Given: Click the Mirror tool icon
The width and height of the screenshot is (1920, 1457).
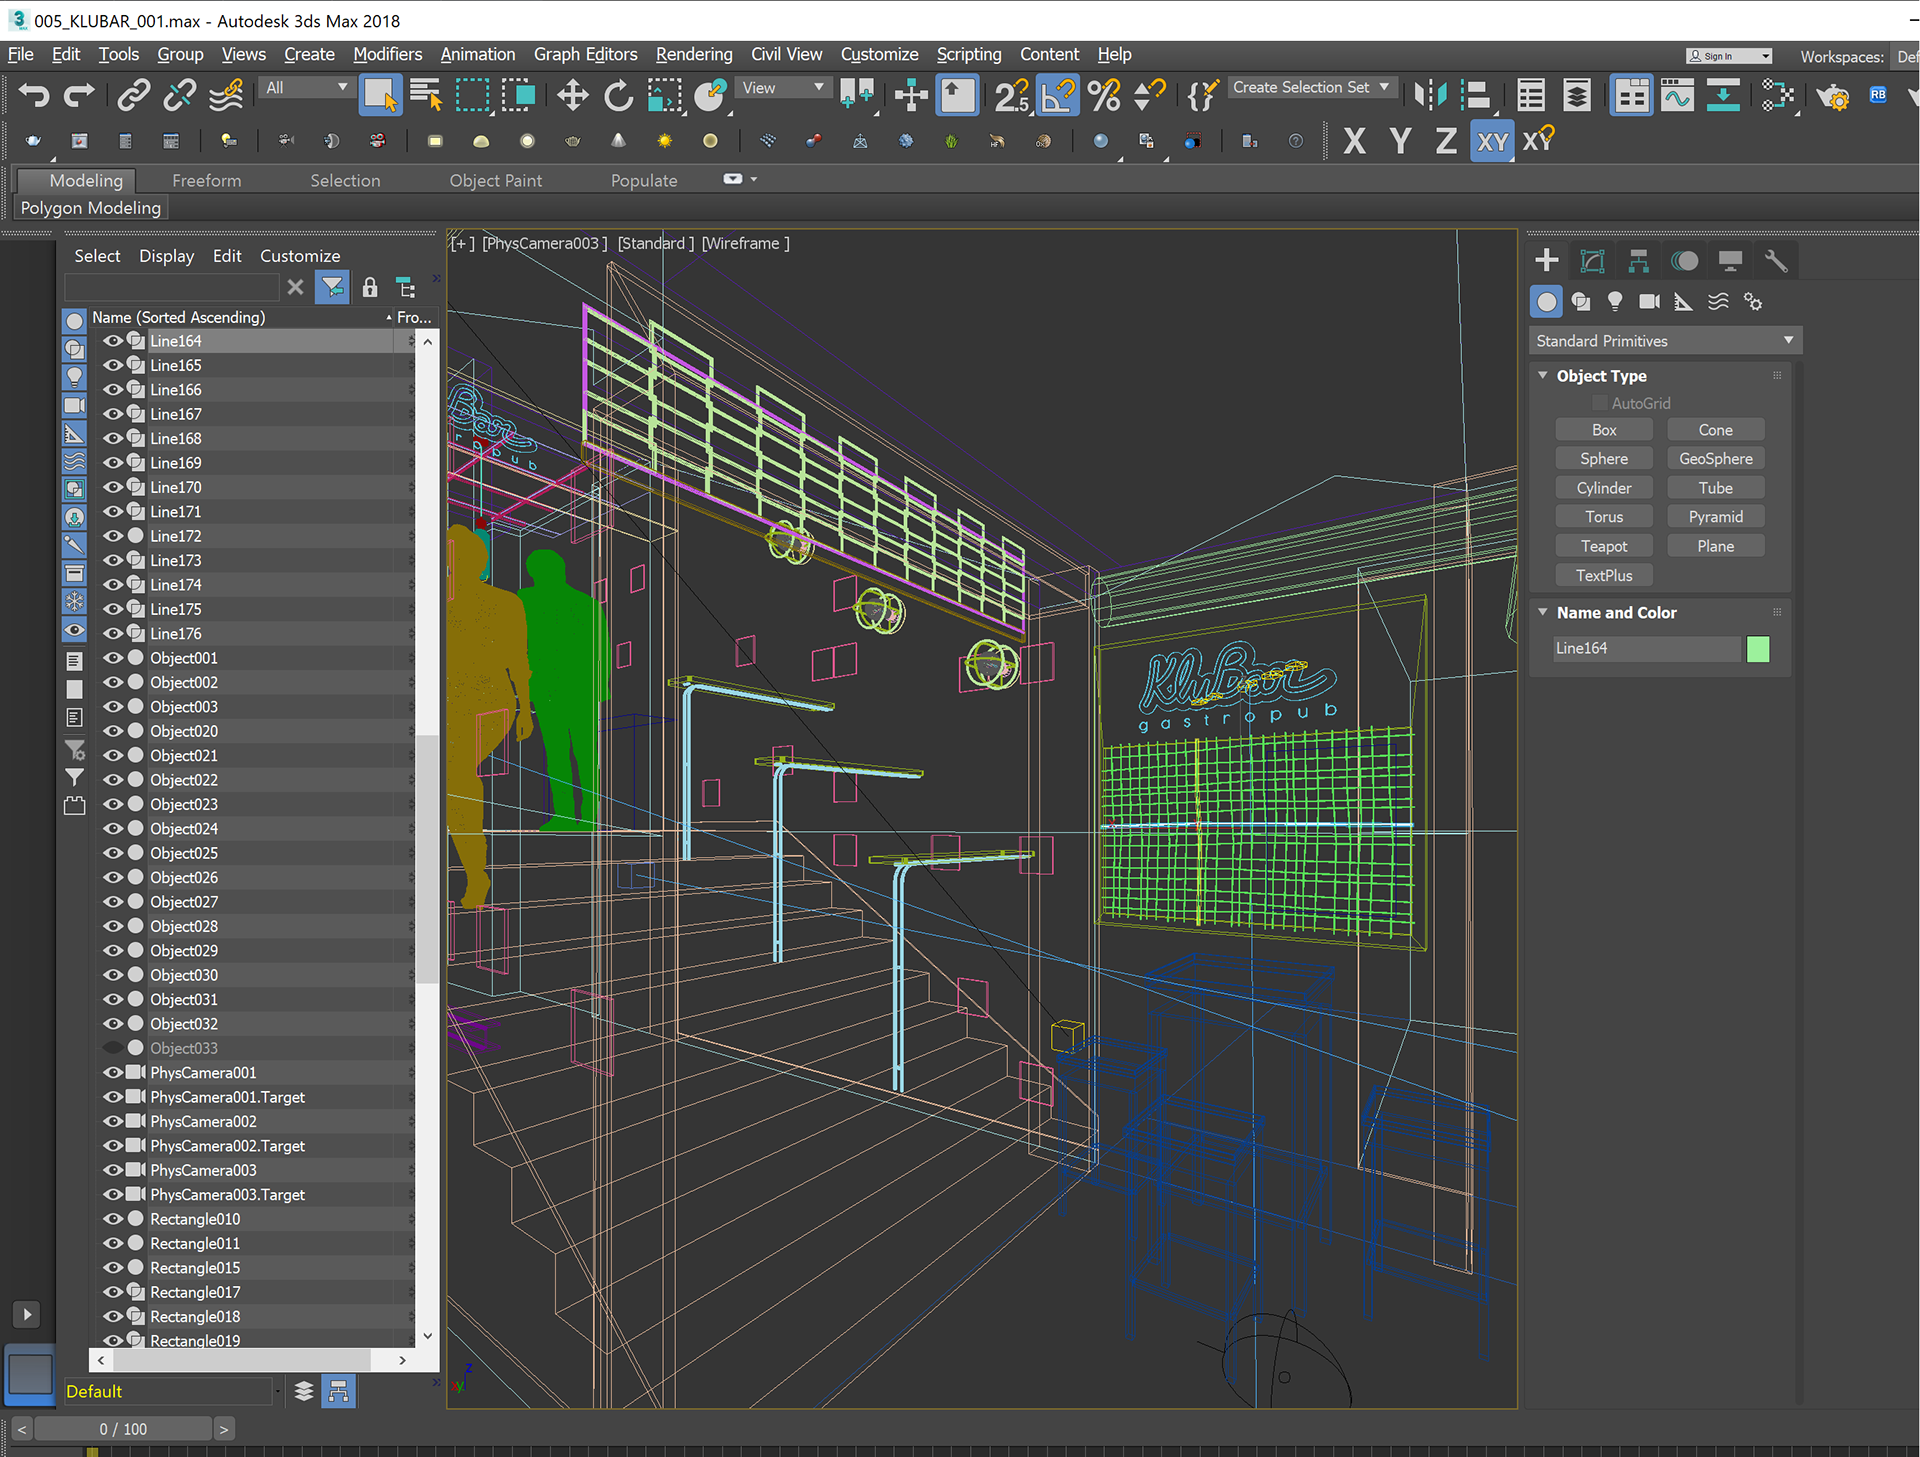Looking at the screenshot, I should 1430,96.
